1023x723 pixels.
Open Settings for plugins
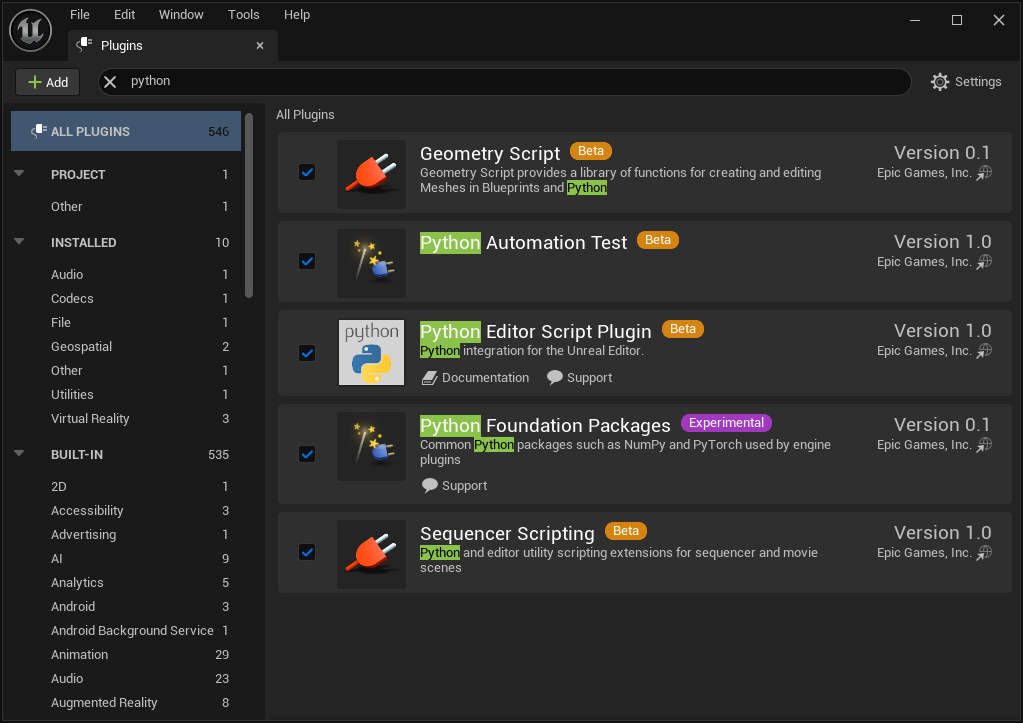point(966,82)
